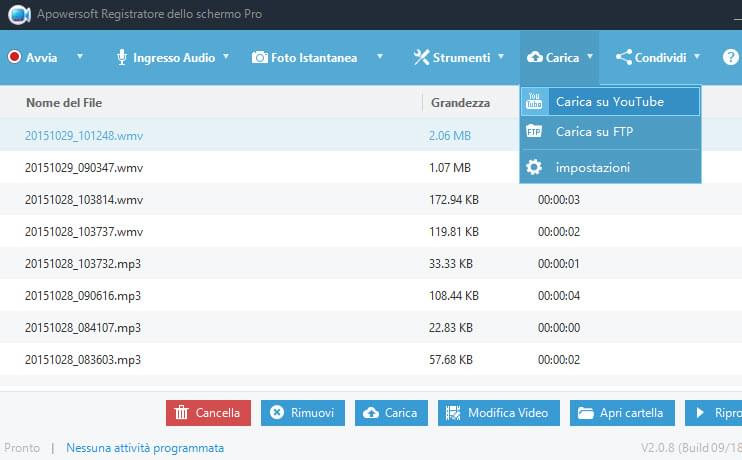Open the help question mark icon

[730, 58]
